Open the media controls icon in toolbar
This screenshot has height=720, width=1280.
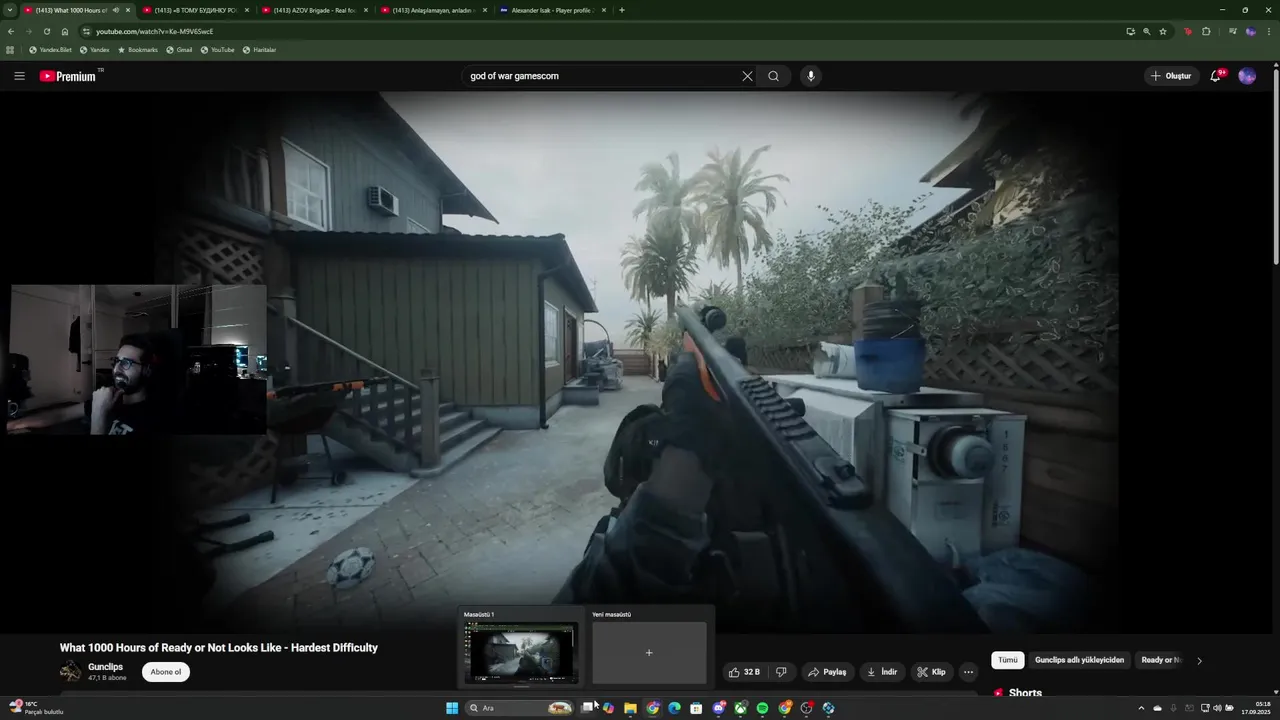pyautogui.click(x=1233, y=31)
